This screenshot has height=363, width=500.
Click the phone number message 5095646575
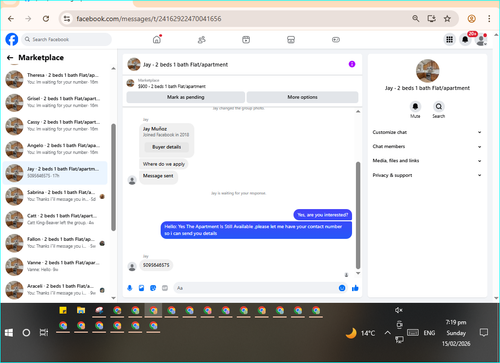tap(156, 265)
